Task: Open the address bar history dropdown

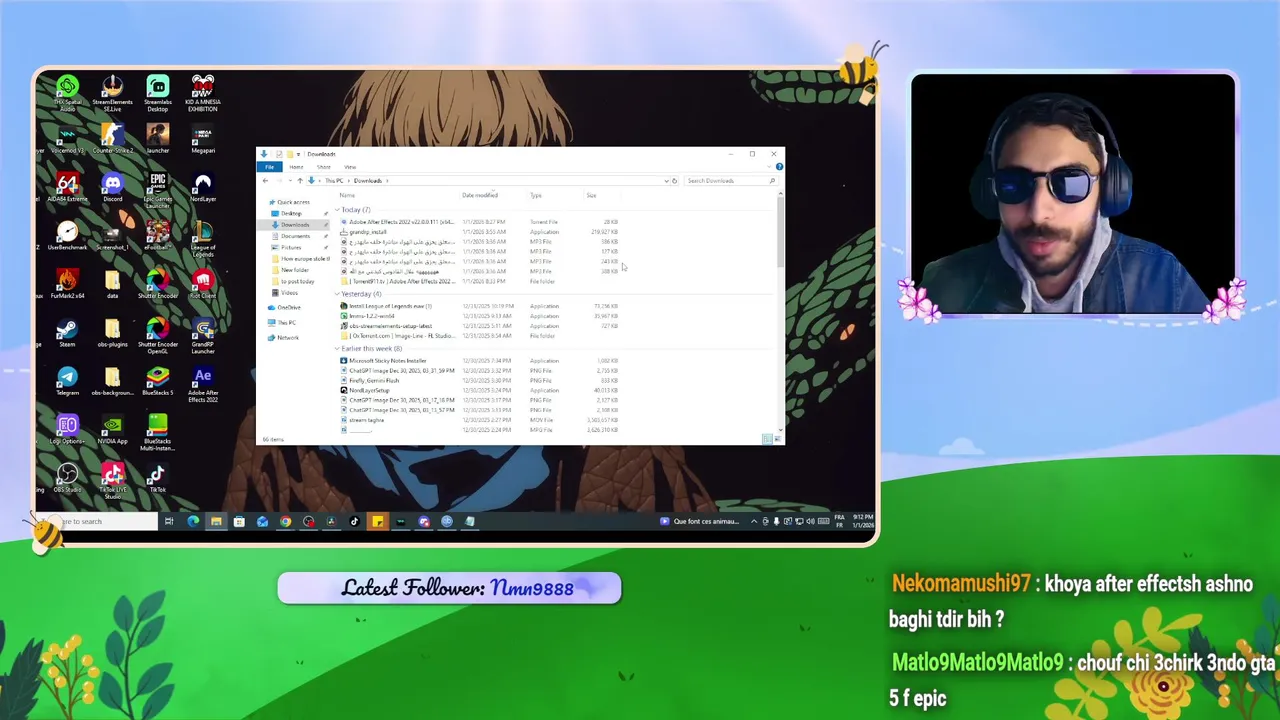Action: [666, 181]
